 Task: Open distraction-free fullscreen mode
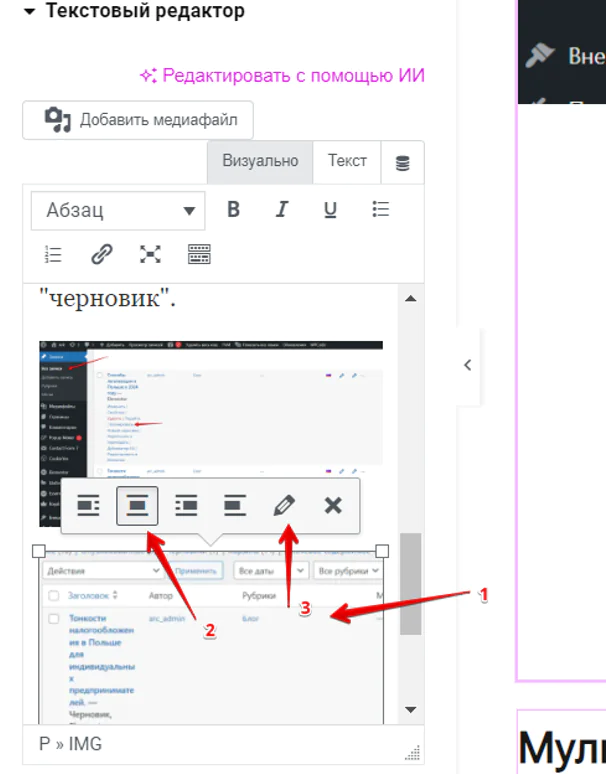click(x=150, y=254)
